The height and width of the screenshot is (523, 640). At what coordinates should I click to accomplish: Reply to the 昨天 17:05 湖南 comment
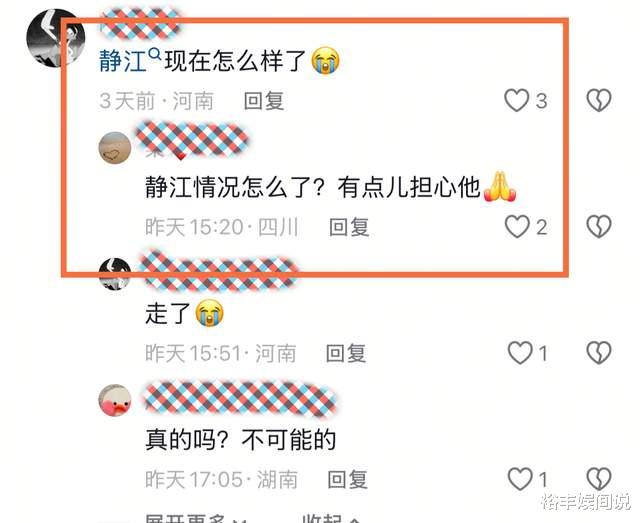click(x=347, y=479)
